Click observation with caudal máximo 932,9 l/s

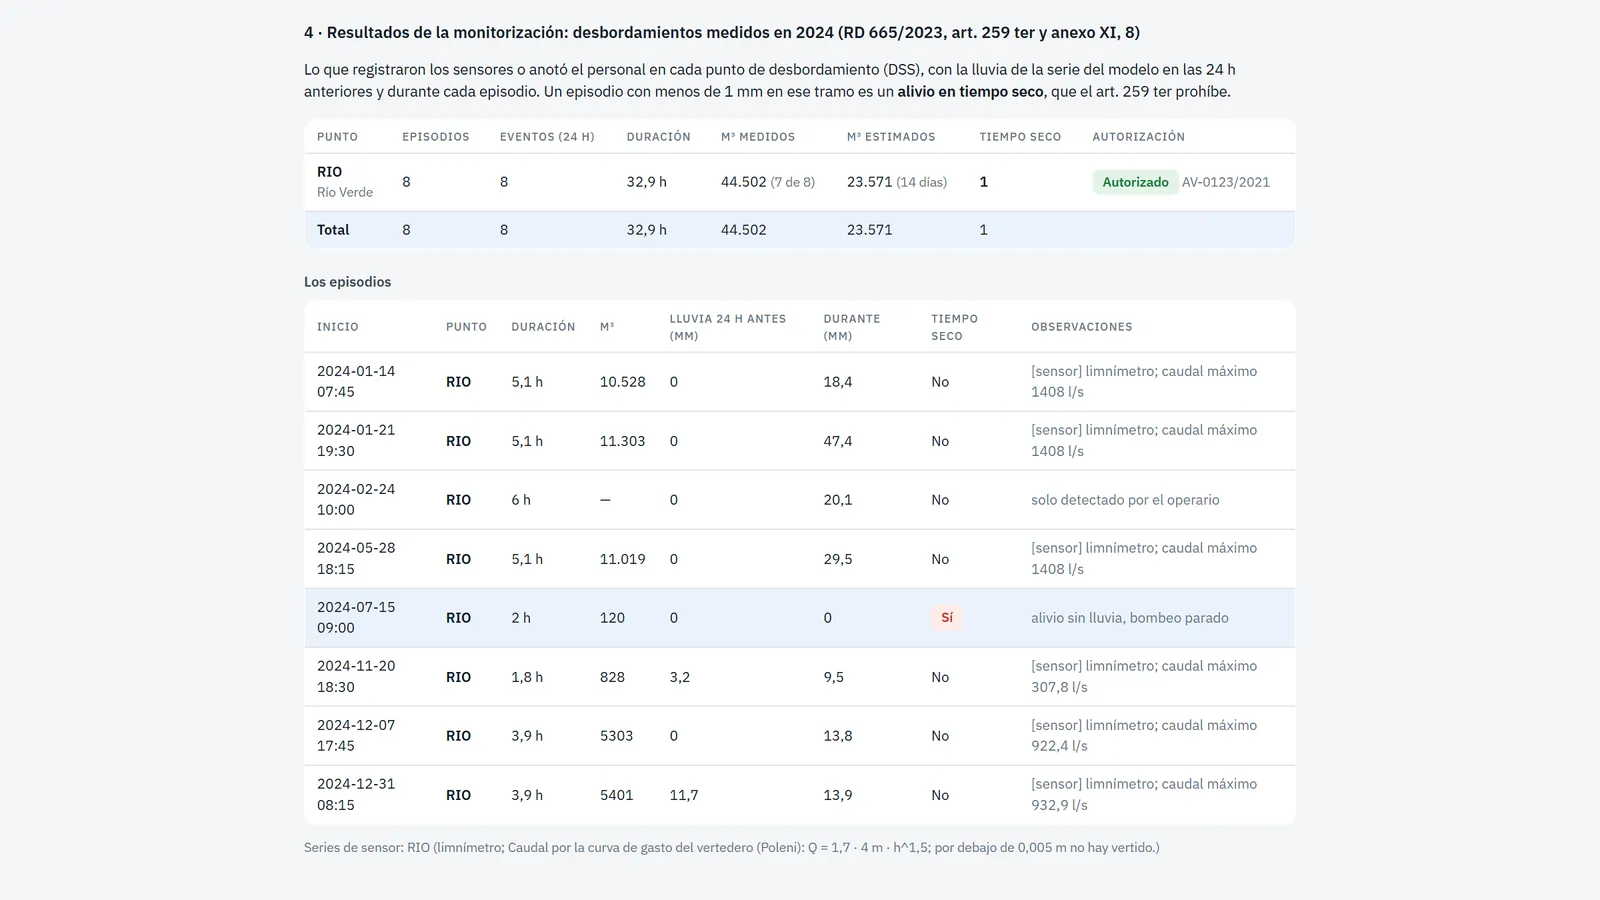tap(1144, 794)
